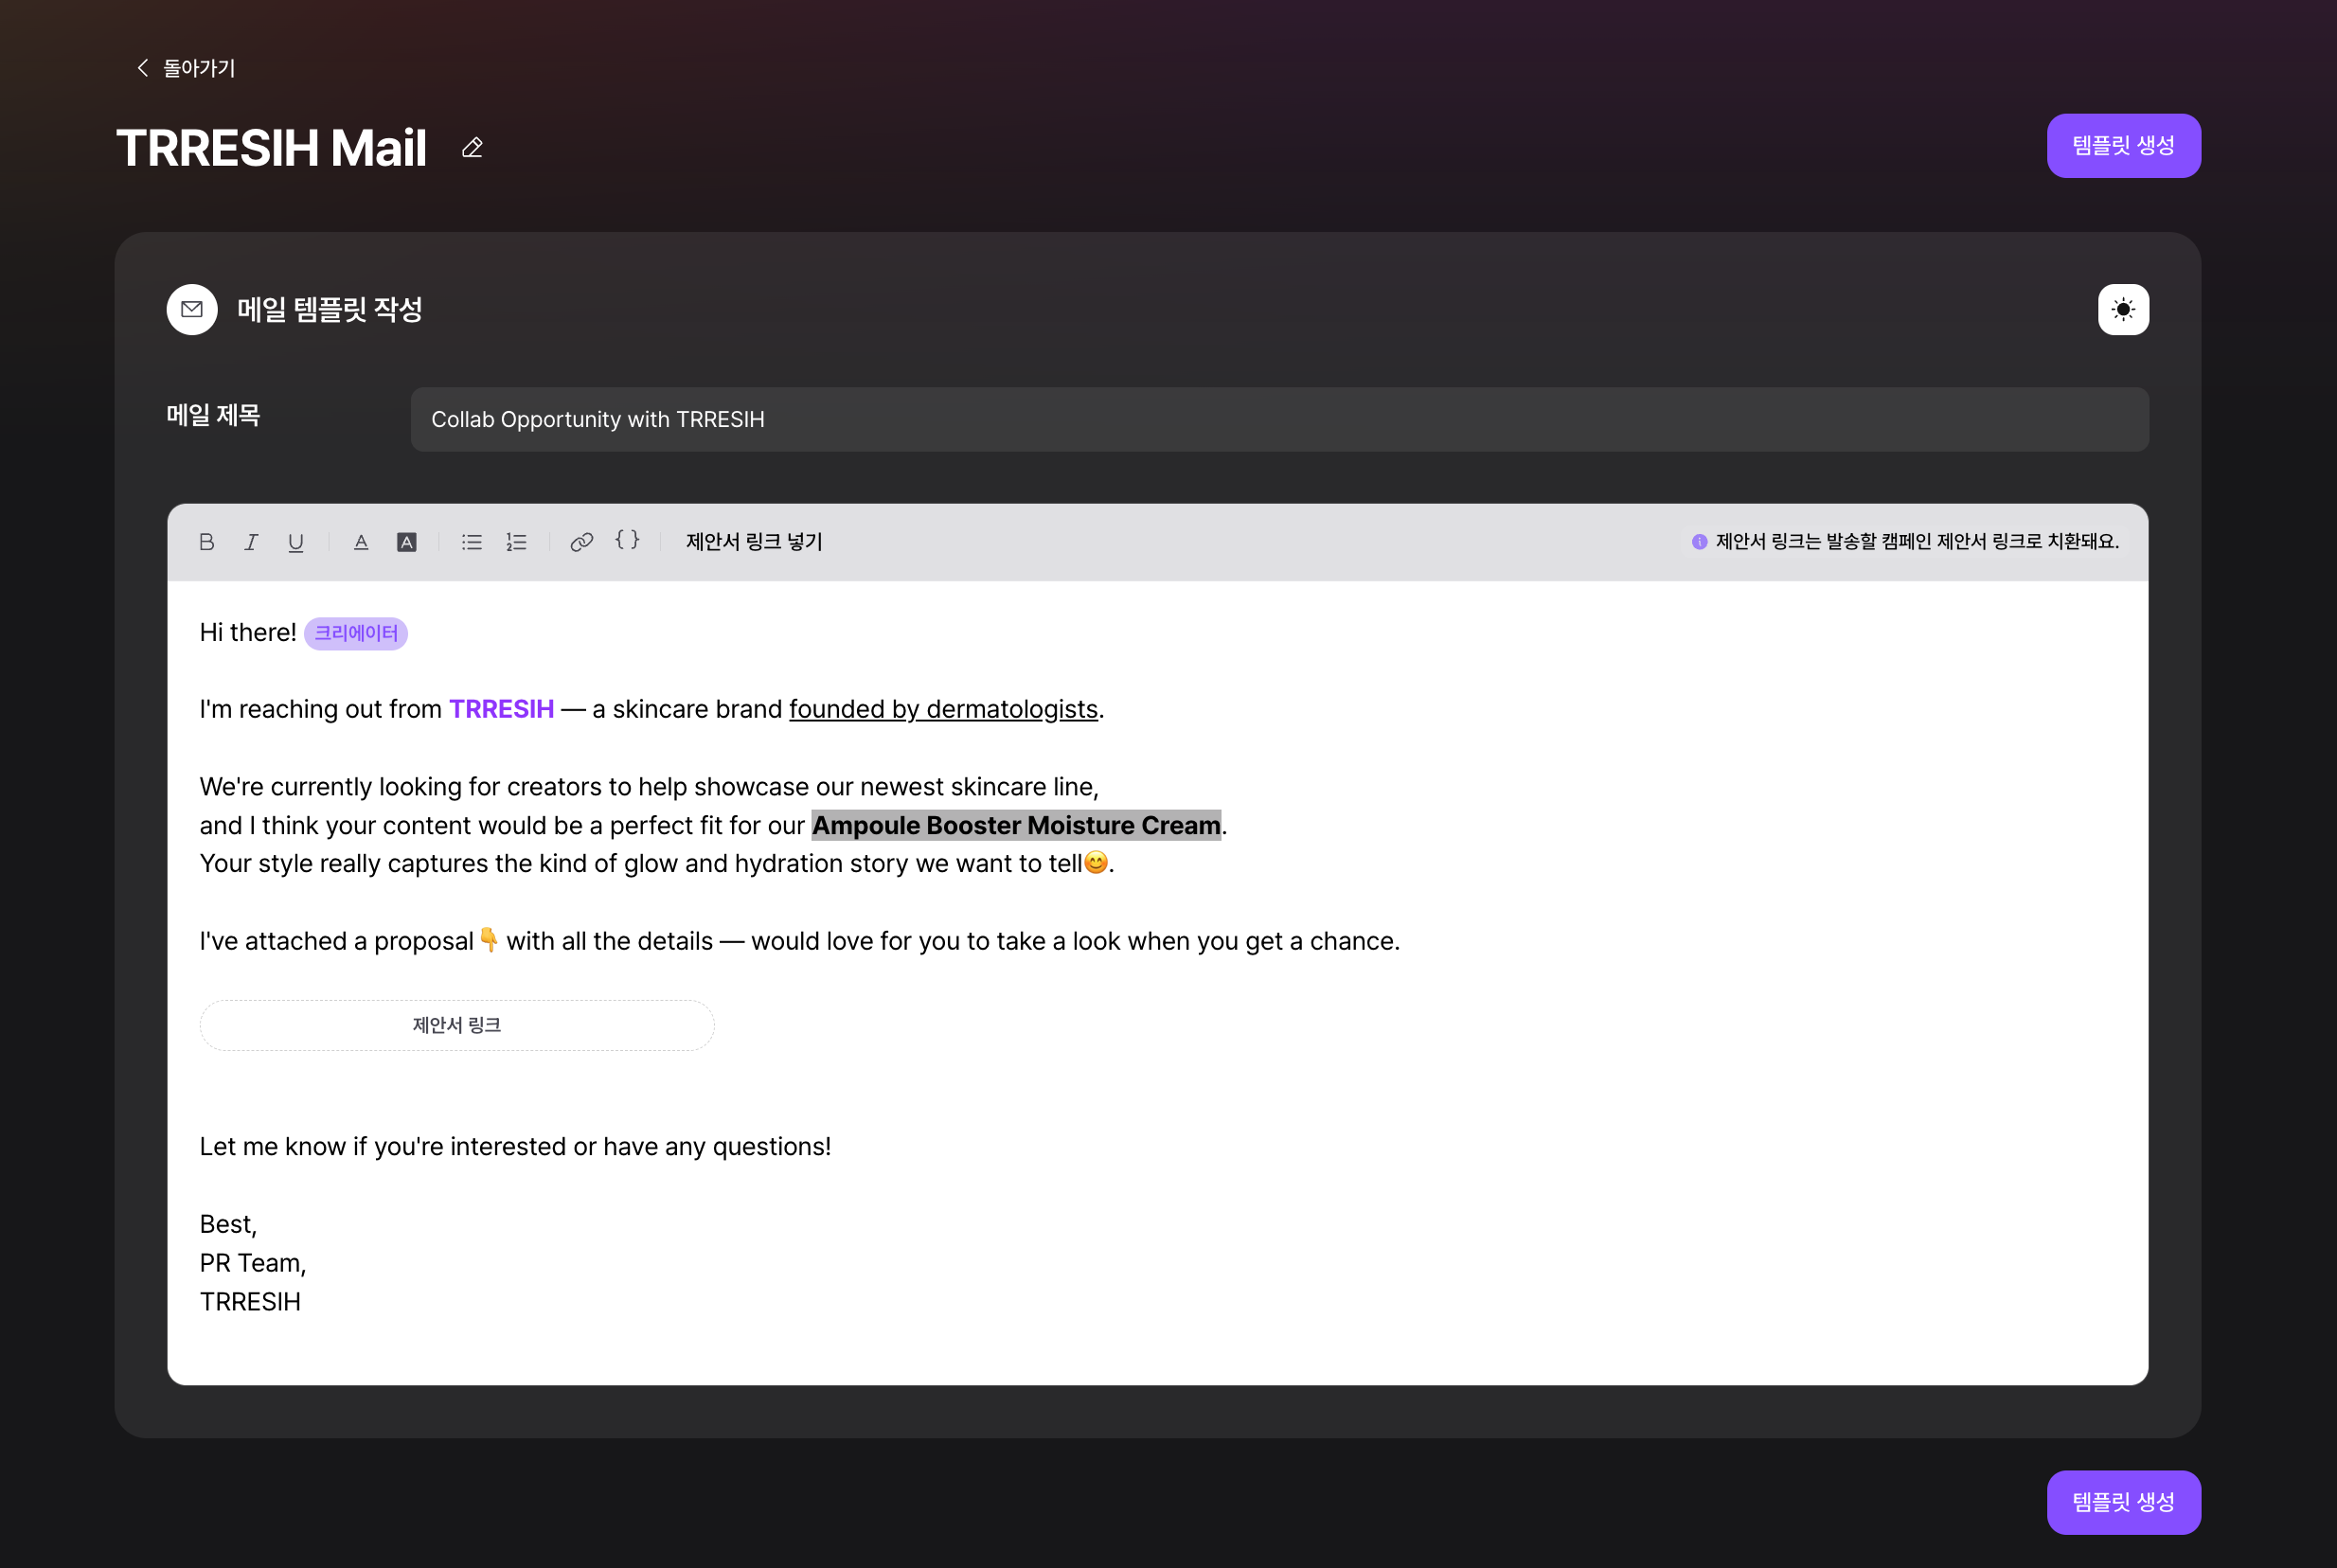
Task: Open the text highlight background tool
Action: 406,542
